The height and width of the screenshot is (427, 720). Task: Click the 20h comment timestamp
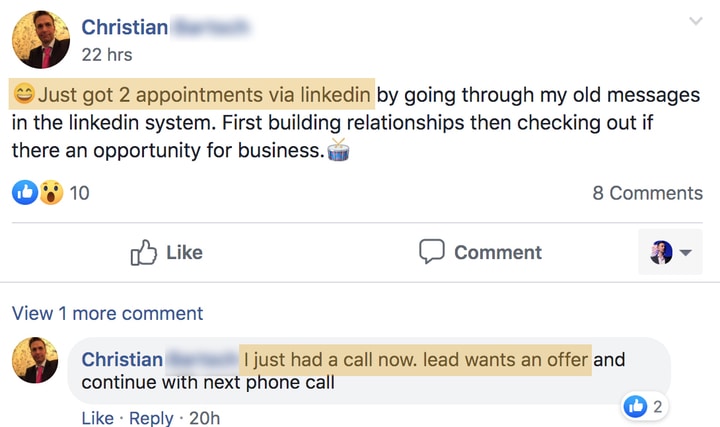[x=203, y=418]
